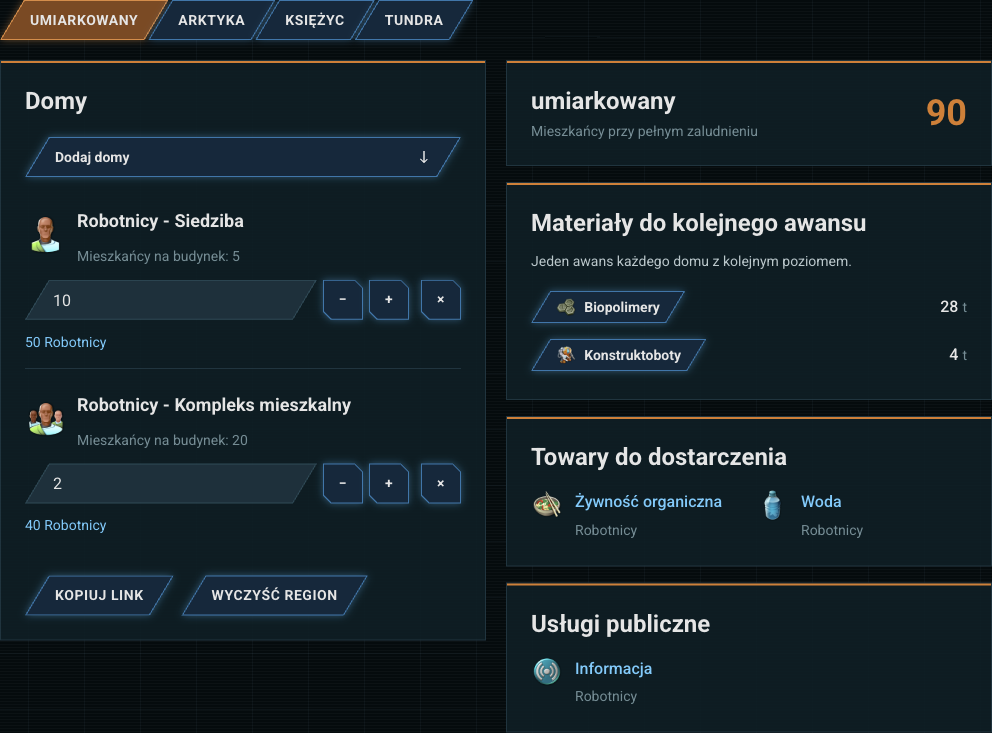Click the Kompleks mieszkalny workers group icon

(x=46, y=419)
